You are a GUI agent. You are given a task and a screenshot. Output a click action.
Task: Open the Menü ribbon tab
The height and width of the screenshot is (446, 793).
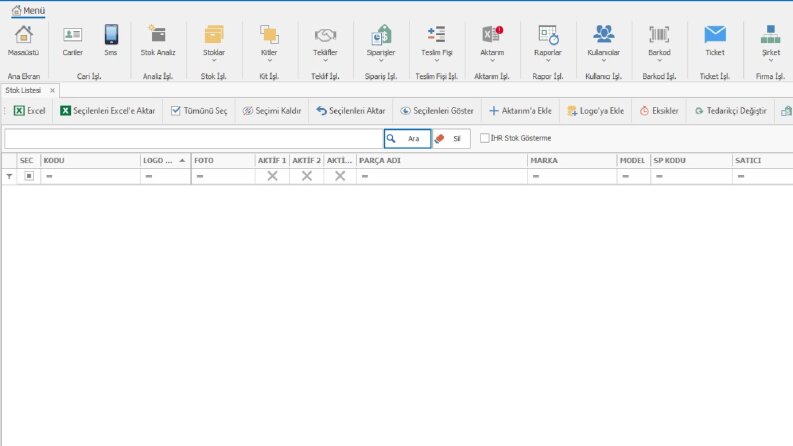click(28, 11)
